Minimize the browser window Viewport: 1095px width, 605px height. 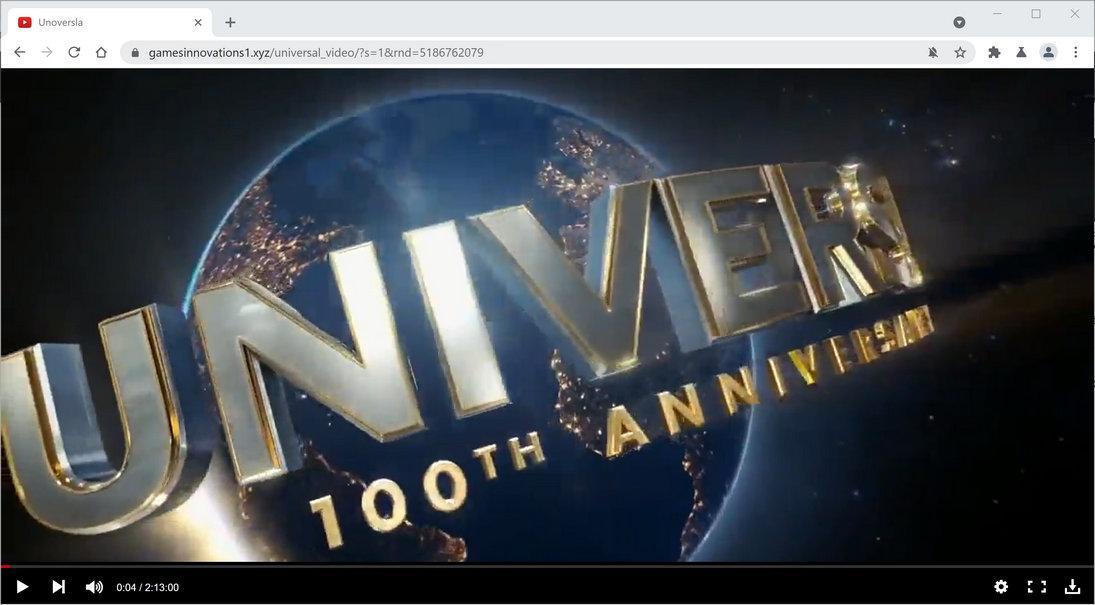[997, 13]
